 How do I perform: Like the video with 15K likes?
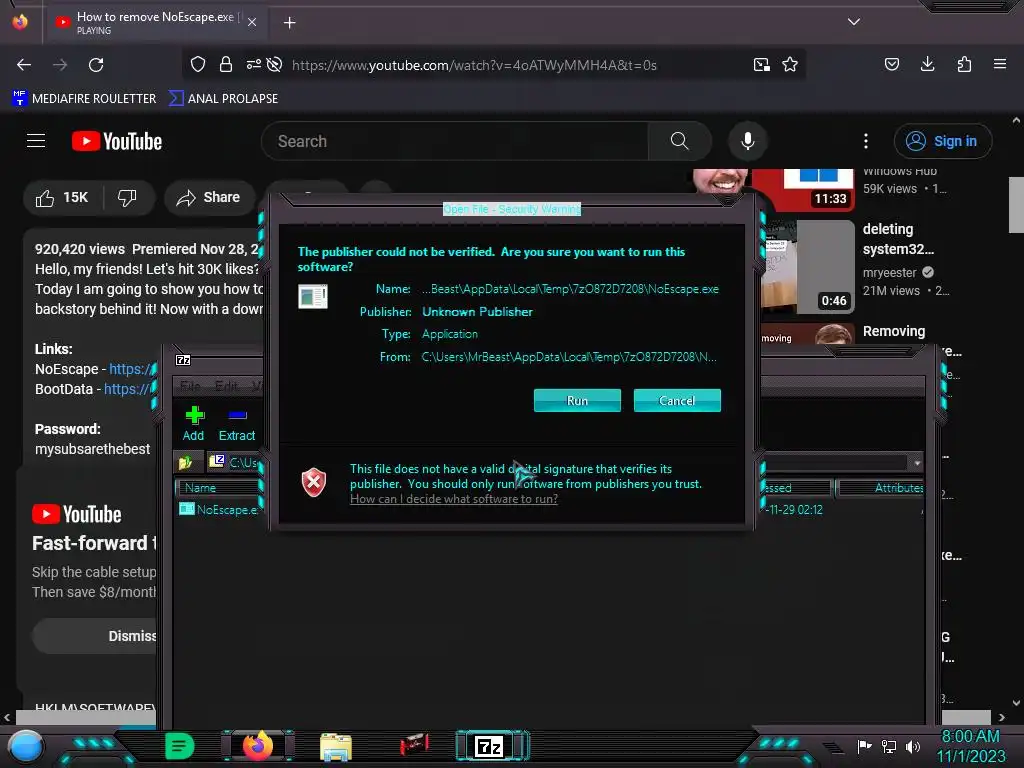(63, 198)
